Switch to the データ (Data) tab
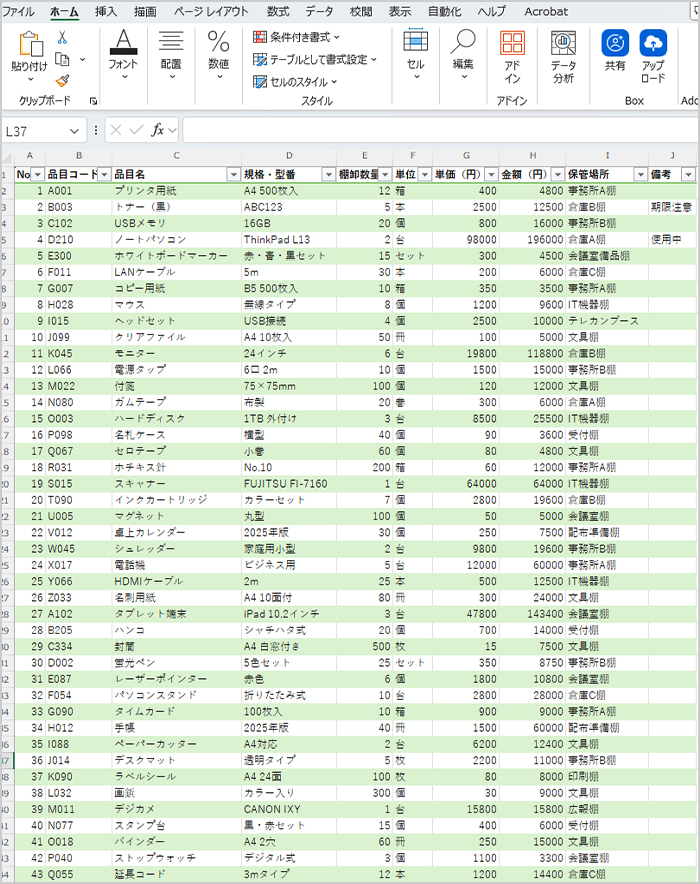This screenshot has width=700, height=884. pyautogui.click(x=320, y=11)
